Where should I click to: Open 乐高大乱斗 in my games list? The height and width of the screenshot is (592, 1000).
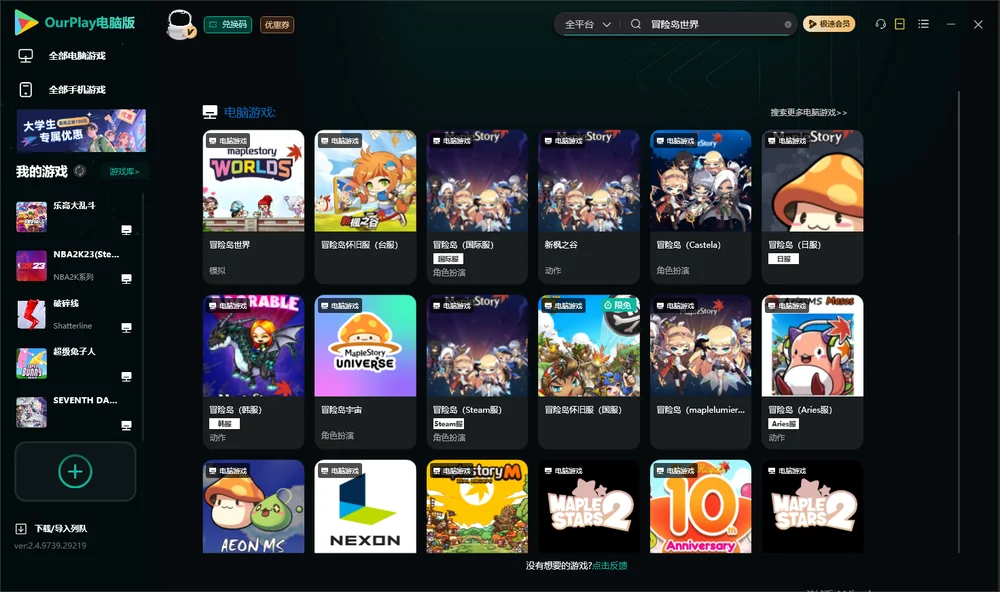click(75, 216)
